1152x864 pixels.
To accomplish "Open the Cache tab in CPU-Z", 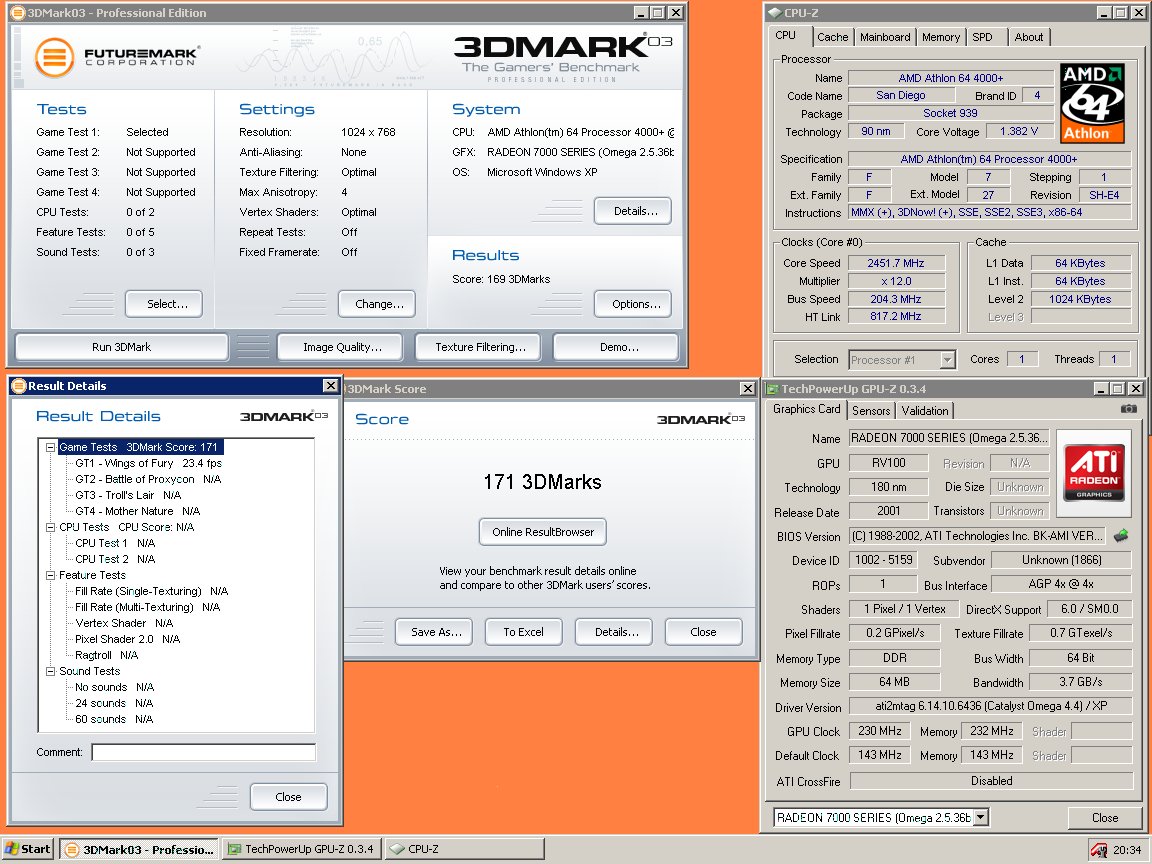I will (832, 37).
